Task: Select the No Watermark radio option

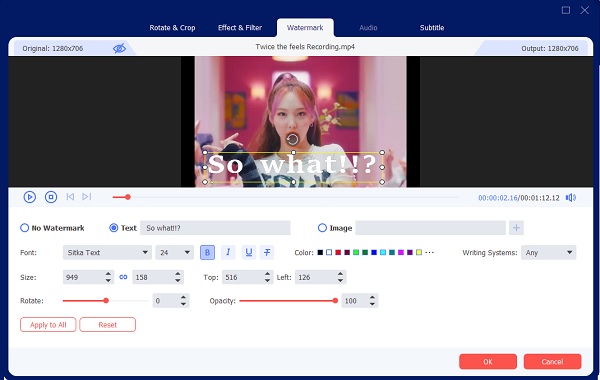Action: pyautogui.click(x=24, y=228)
